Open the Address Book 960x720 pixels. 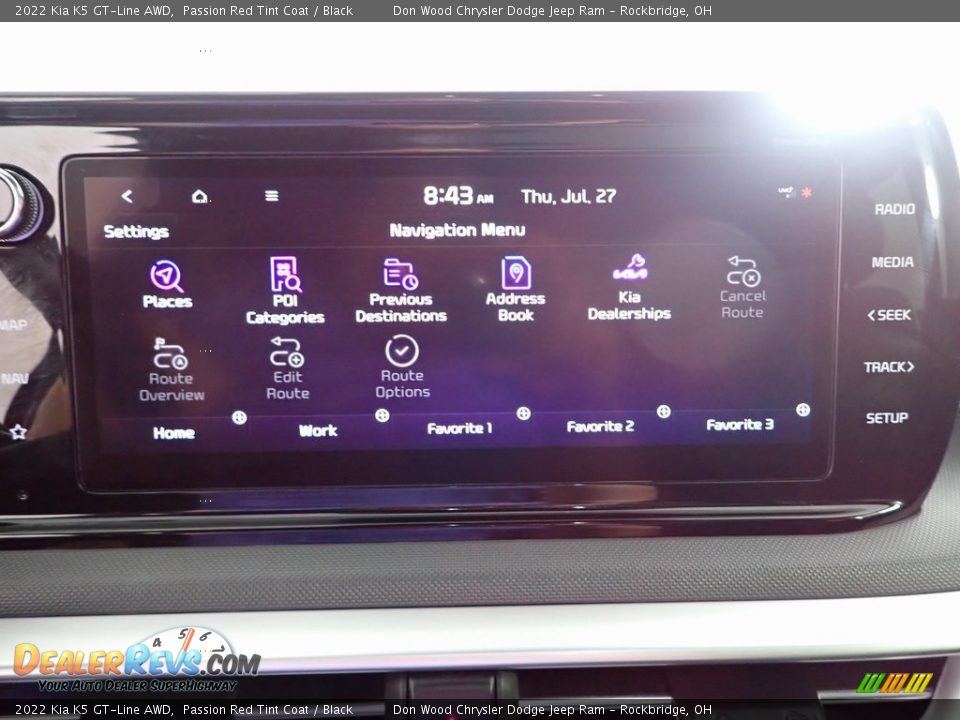pyautogui.click(x=515, y=272)
